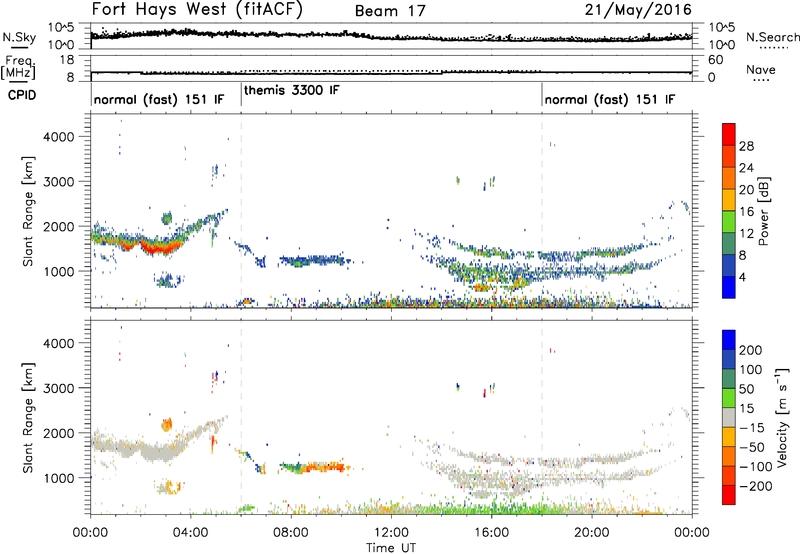Click the date "21/May/2016"

638,10
